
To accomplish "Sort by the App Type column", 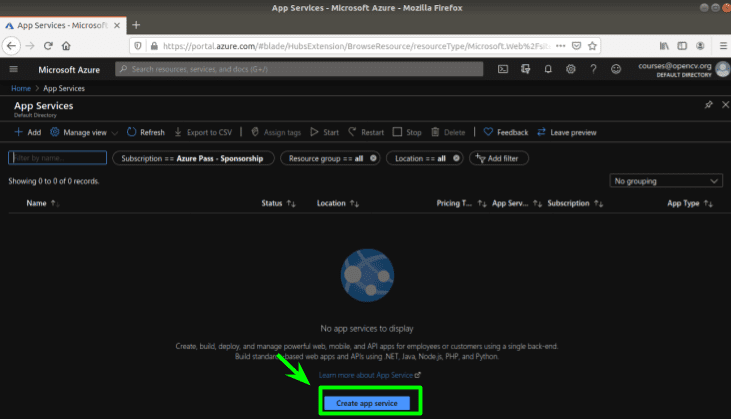I will click(683, 203).
